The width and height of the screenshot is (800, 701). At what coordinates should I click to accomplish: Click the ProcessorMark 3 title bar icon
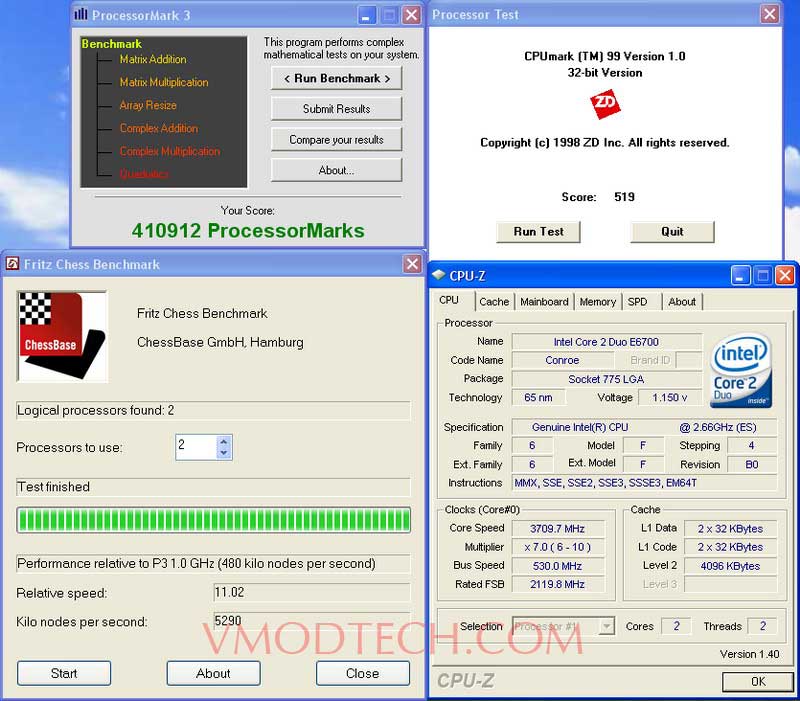tap(81, 14)
